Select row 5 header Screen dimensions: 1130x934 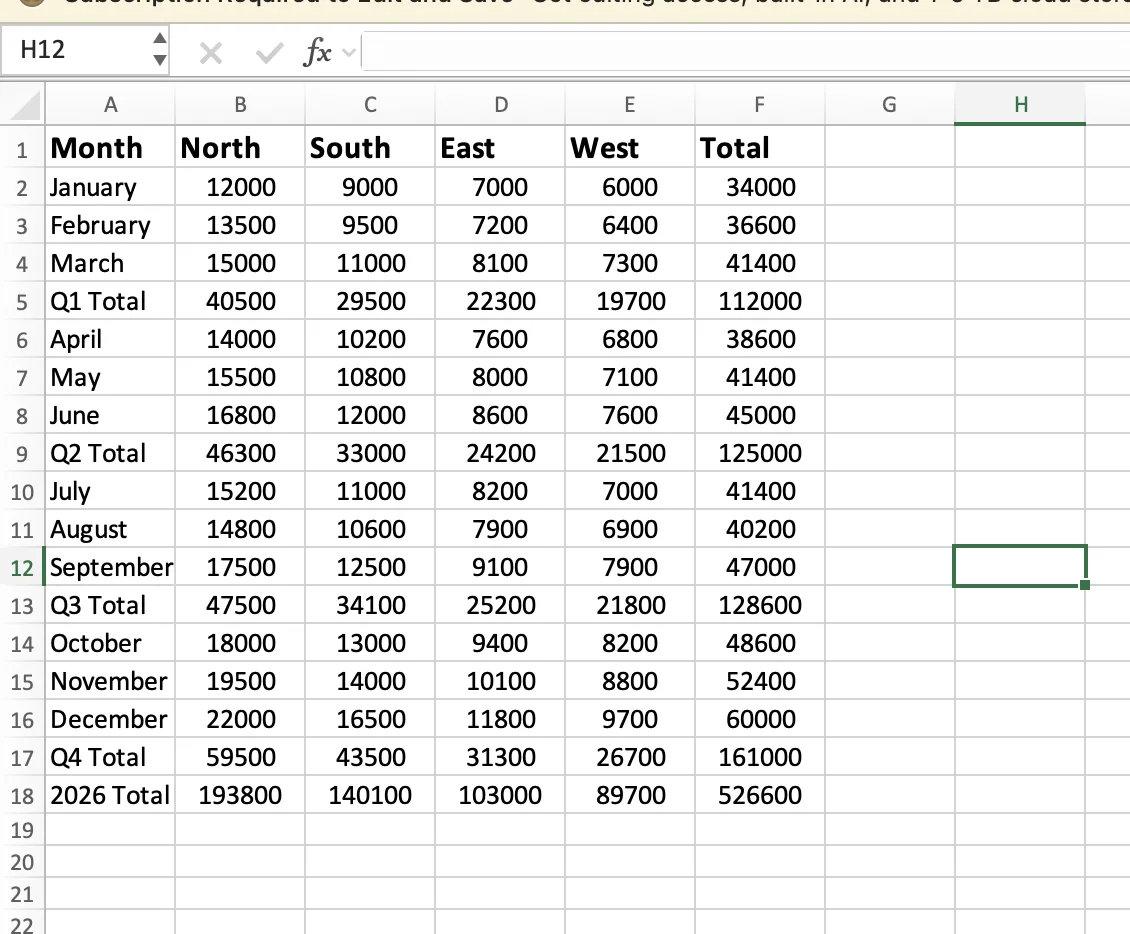[22, 301]
